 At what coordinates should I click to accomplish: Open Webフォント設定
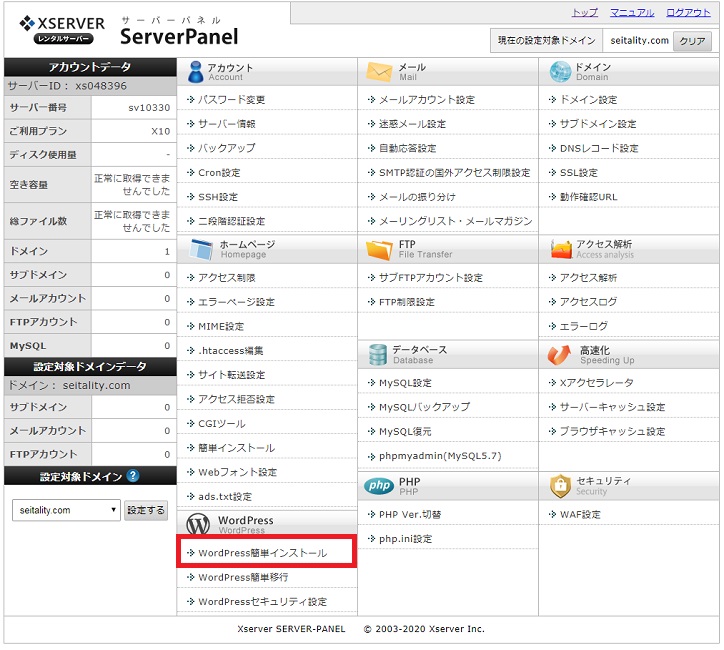click(x=237, y=472)
